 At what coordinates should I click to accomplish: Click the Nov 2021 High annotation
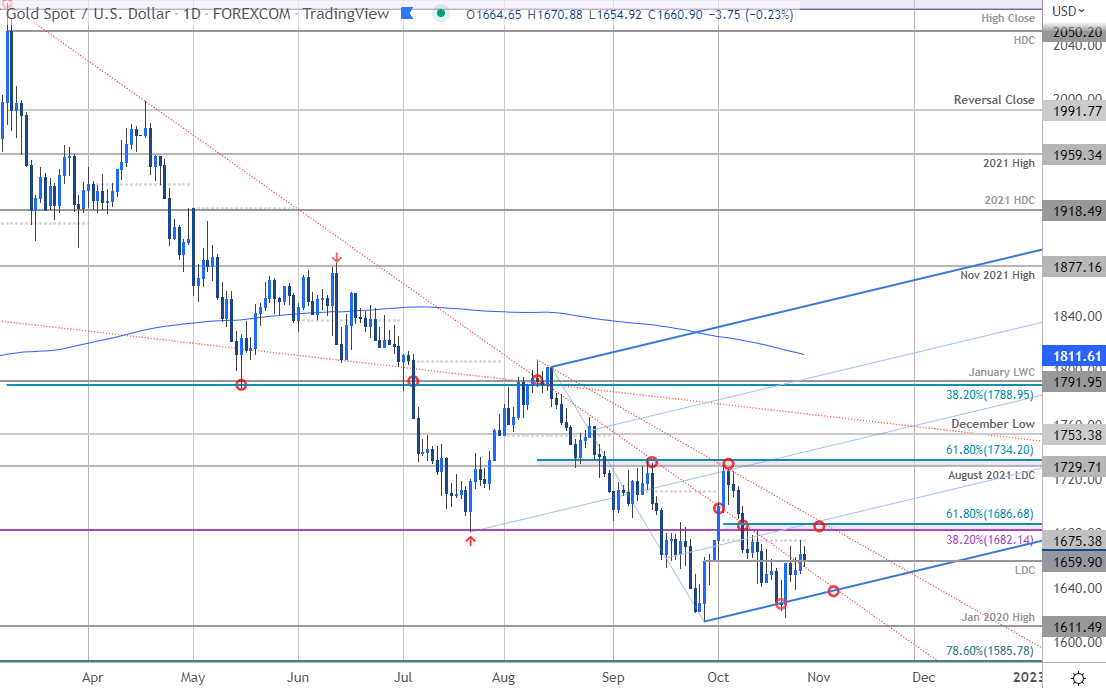997,275
